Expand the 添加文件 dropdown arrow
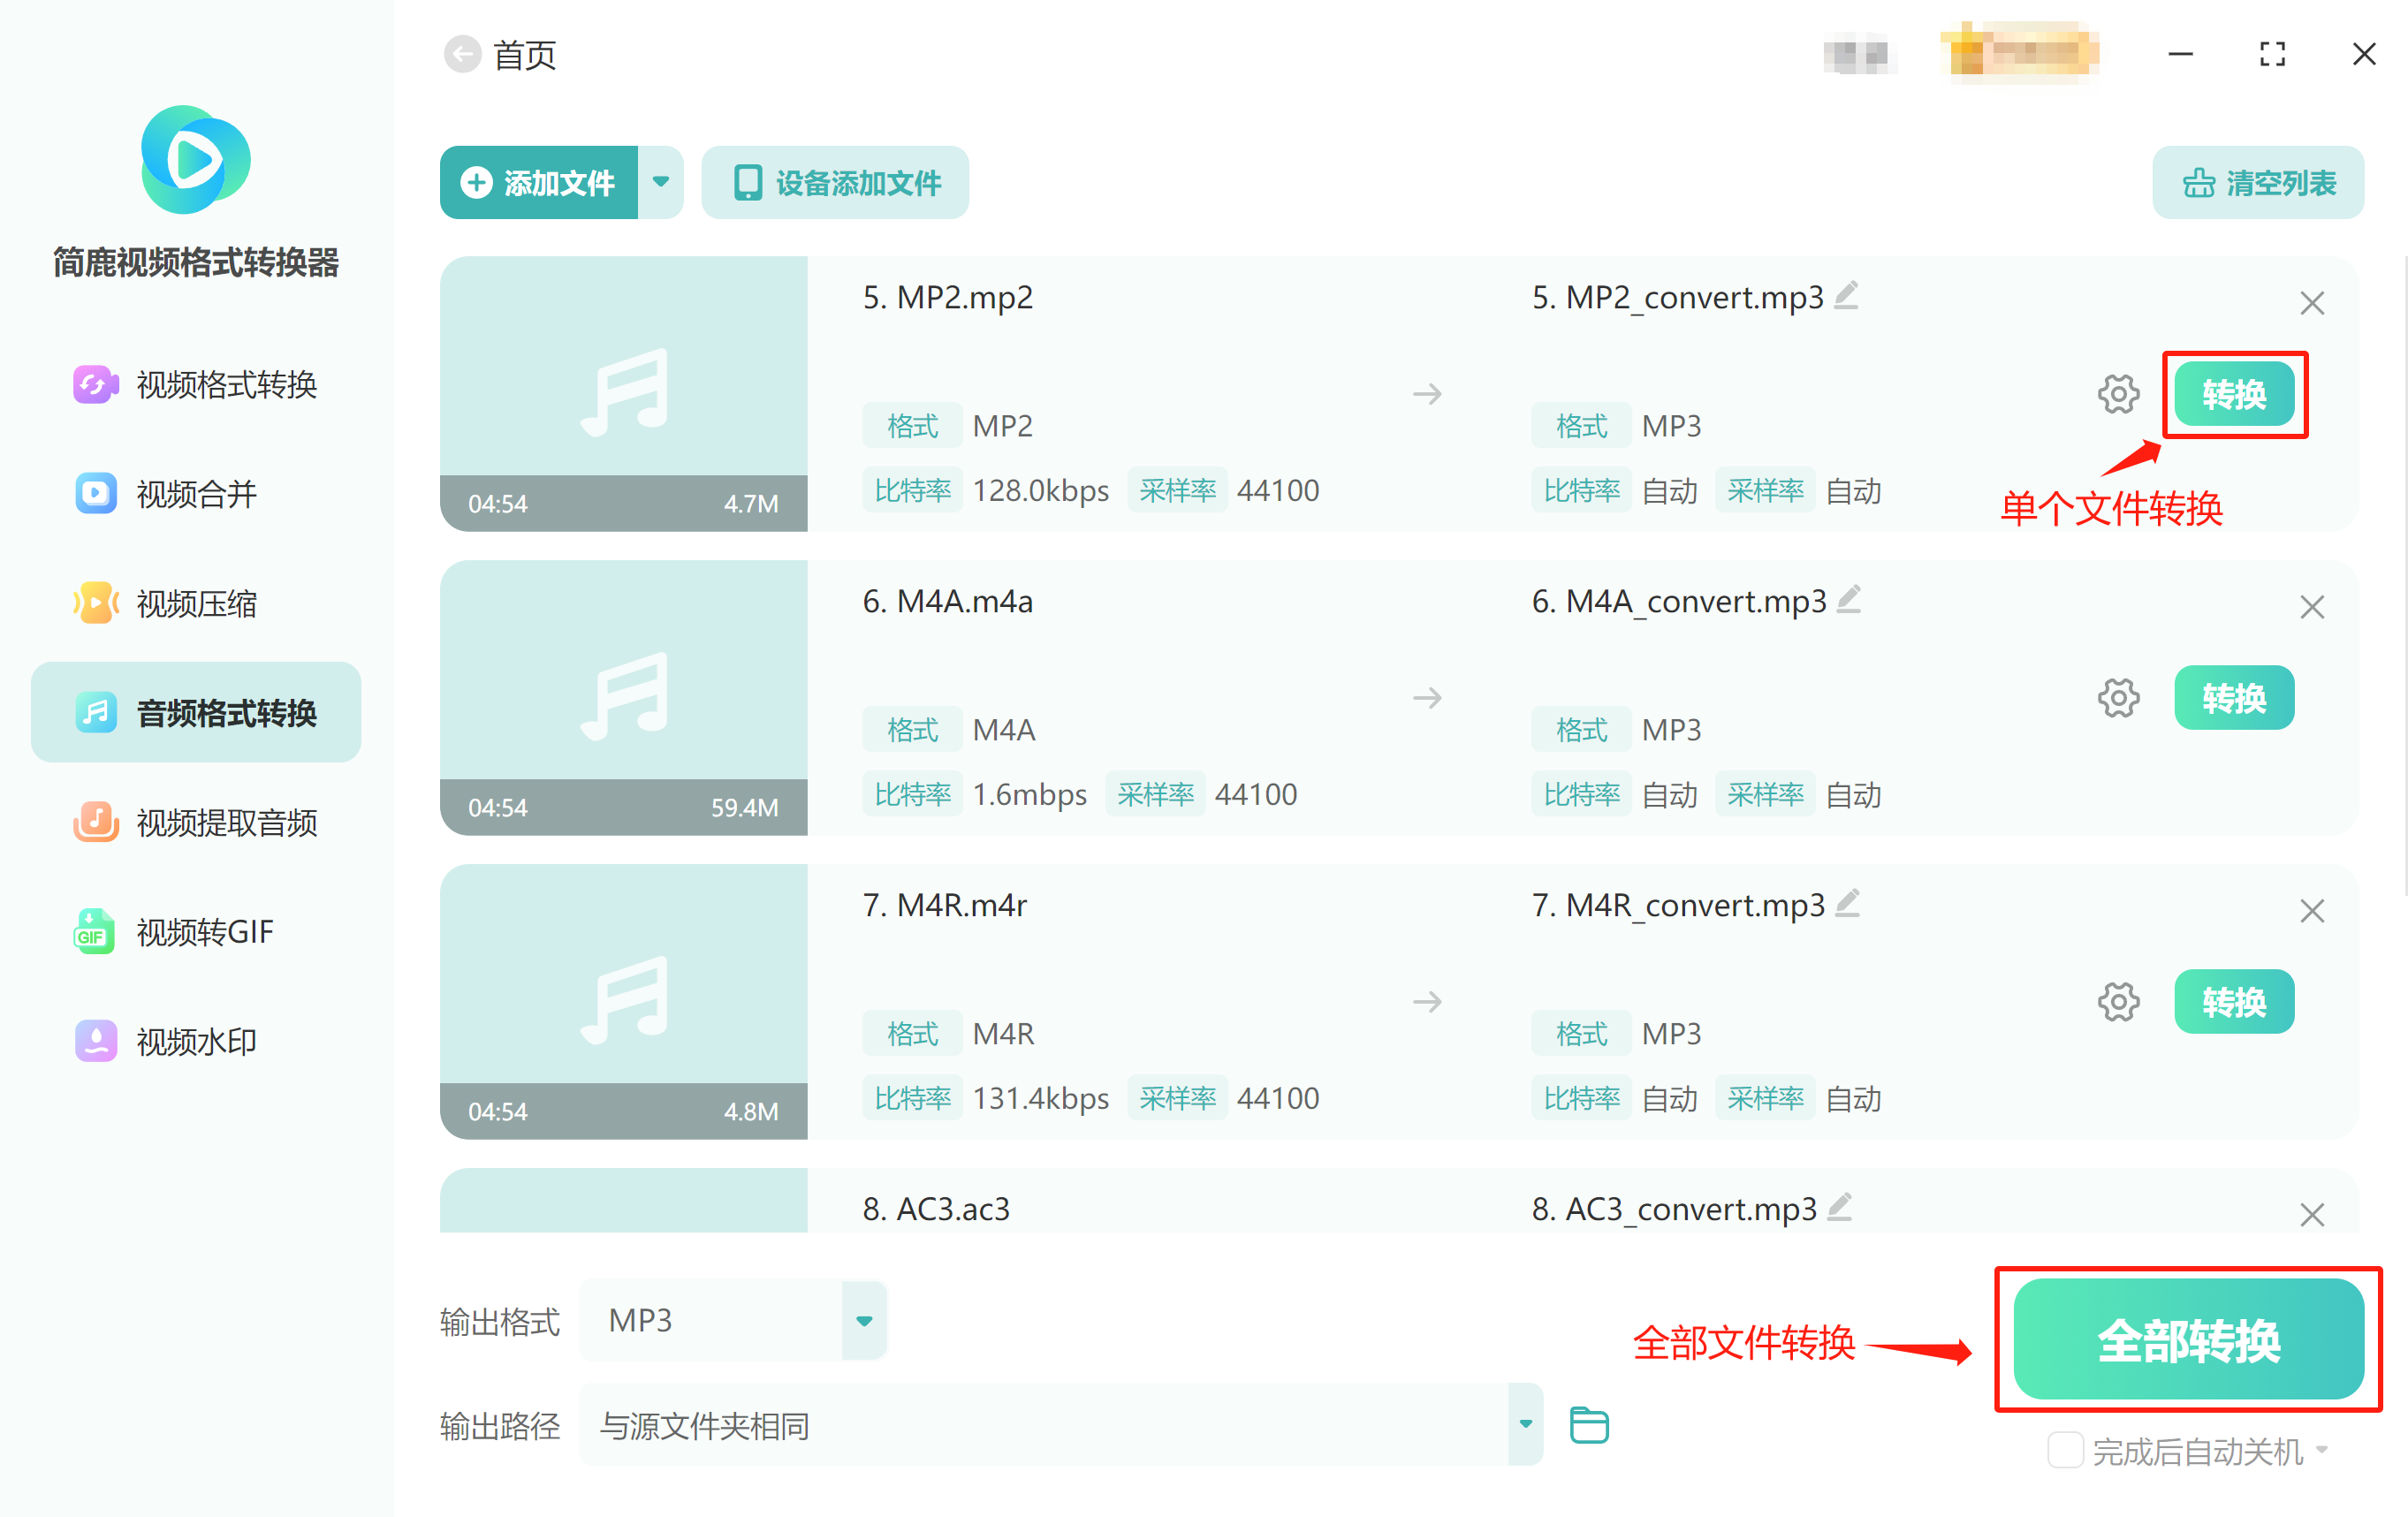 [661, 182]
